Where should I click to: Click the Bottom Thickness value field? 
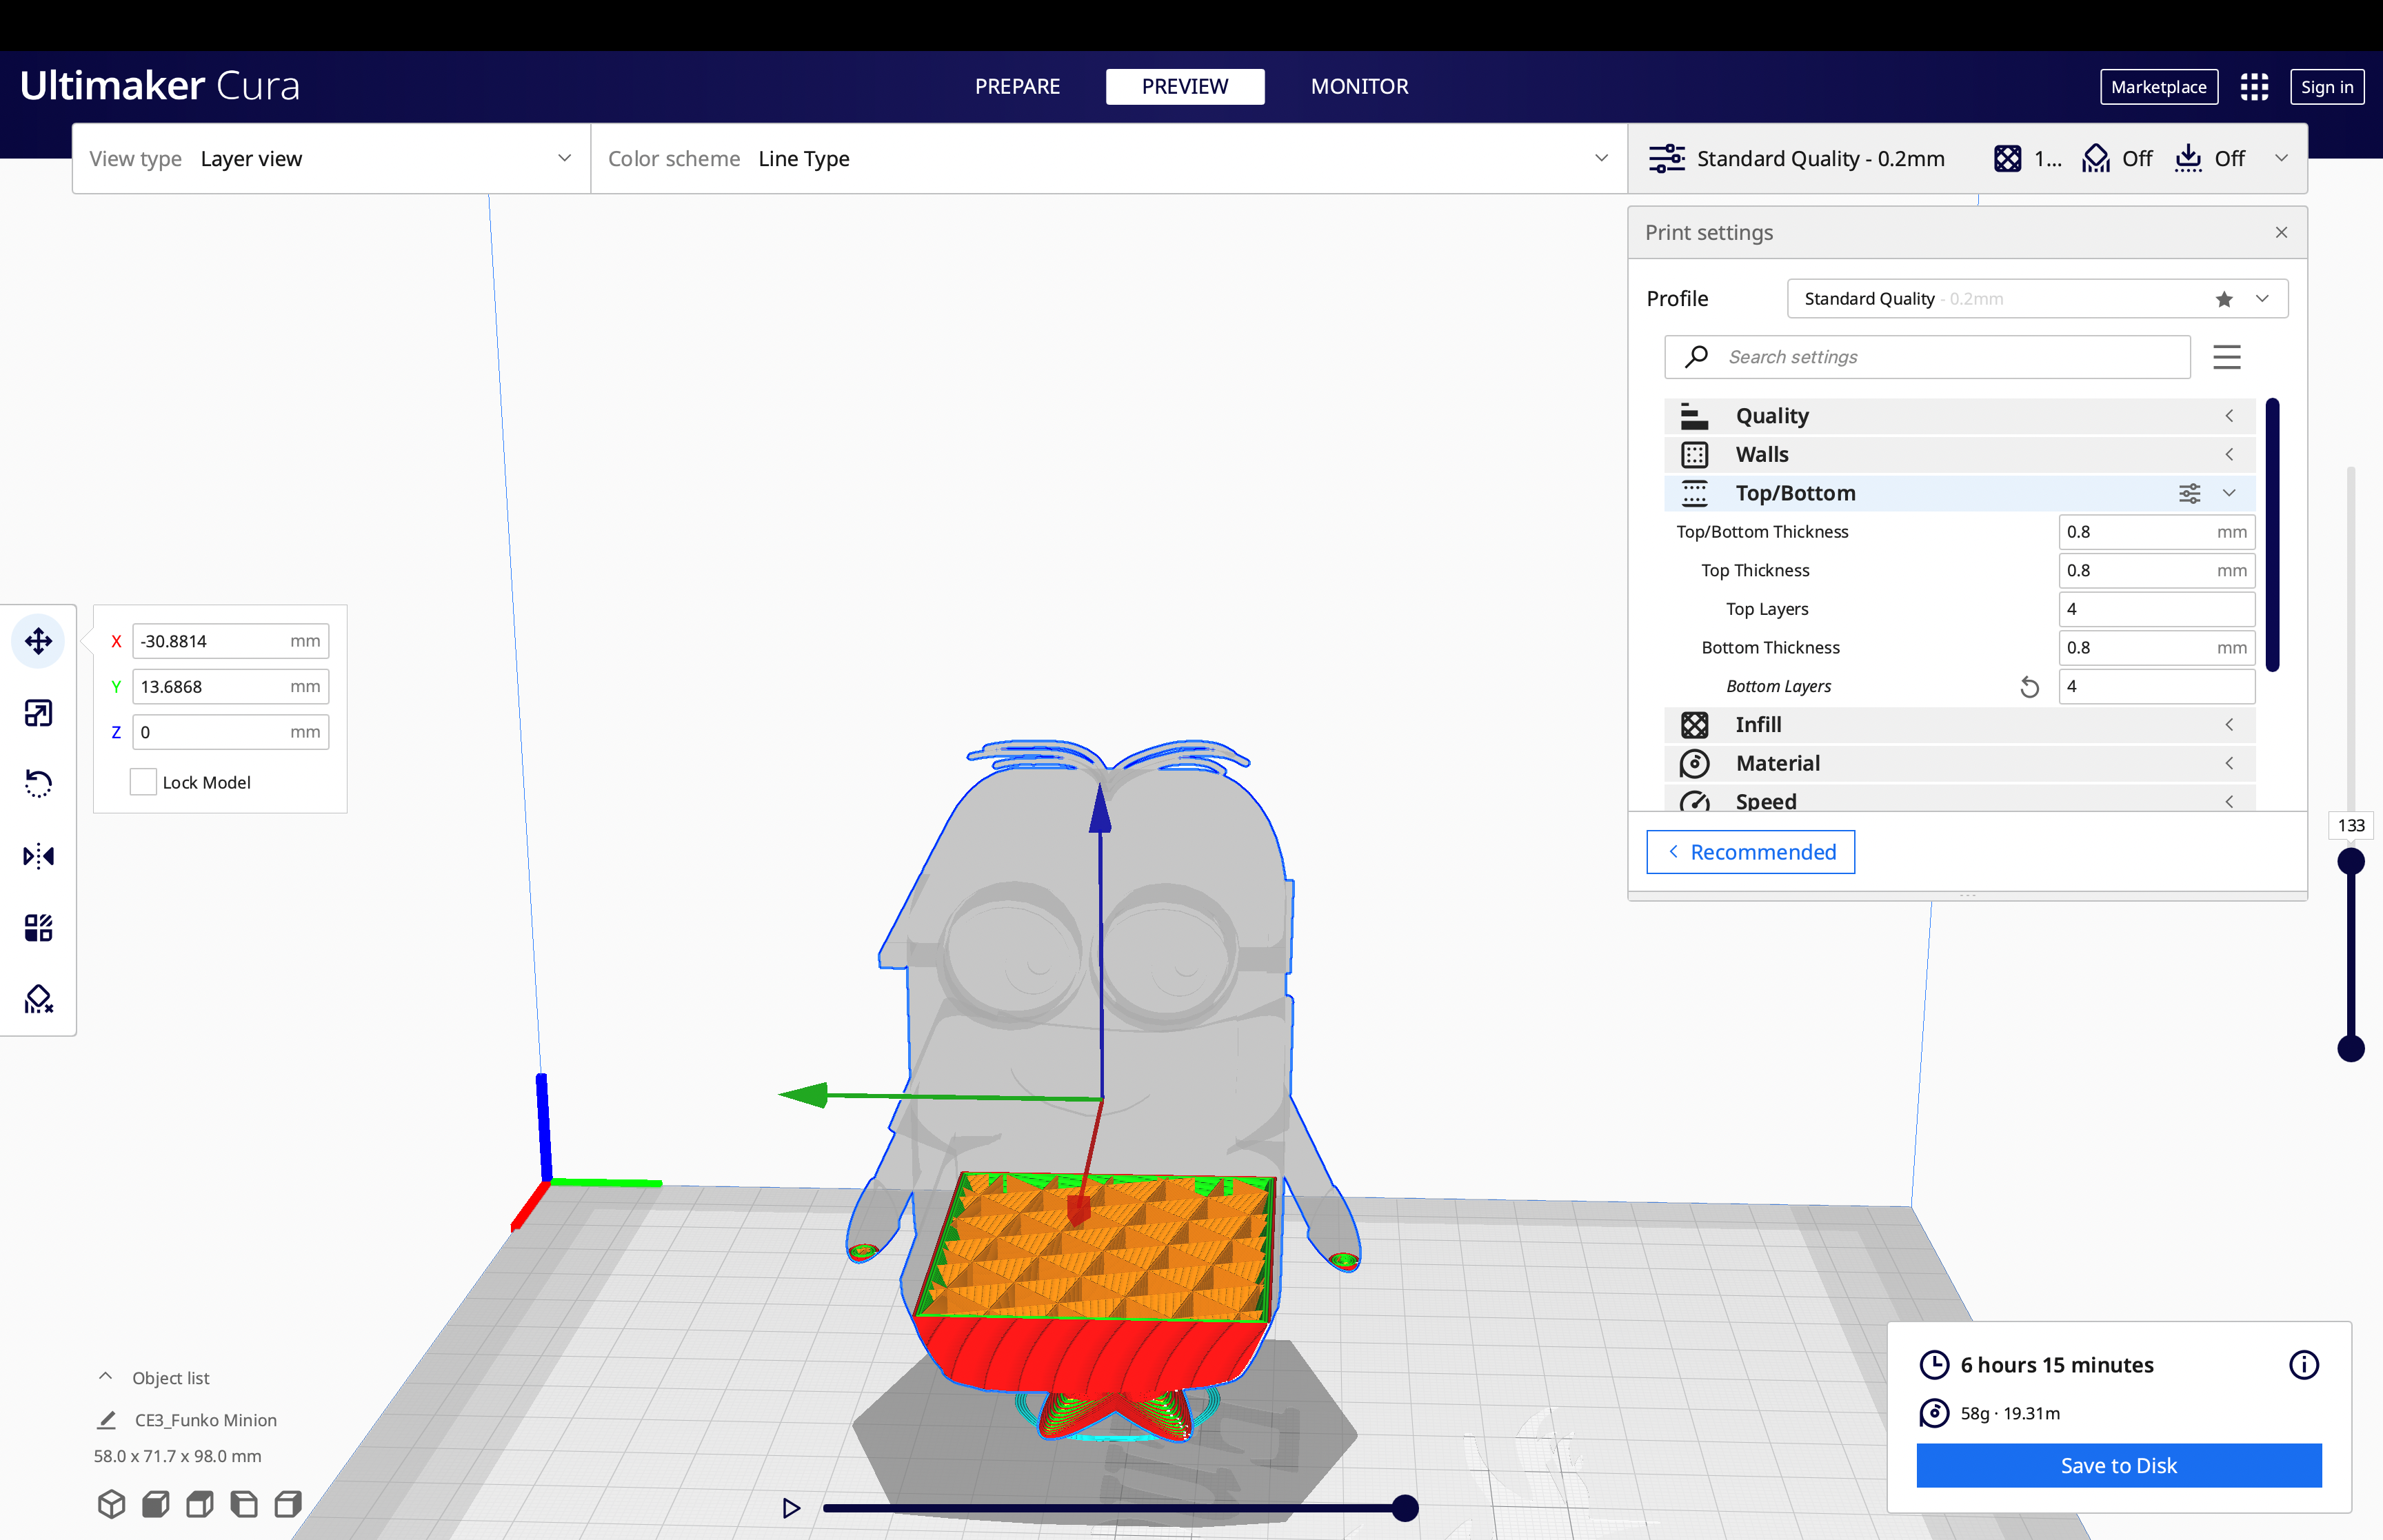(2156, 648)
